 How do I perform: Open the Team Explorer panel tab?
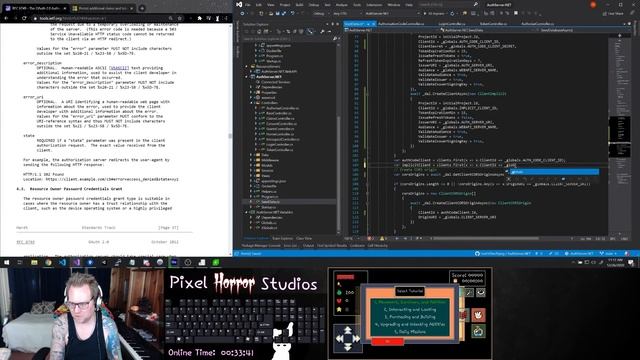tap(282, 238)
